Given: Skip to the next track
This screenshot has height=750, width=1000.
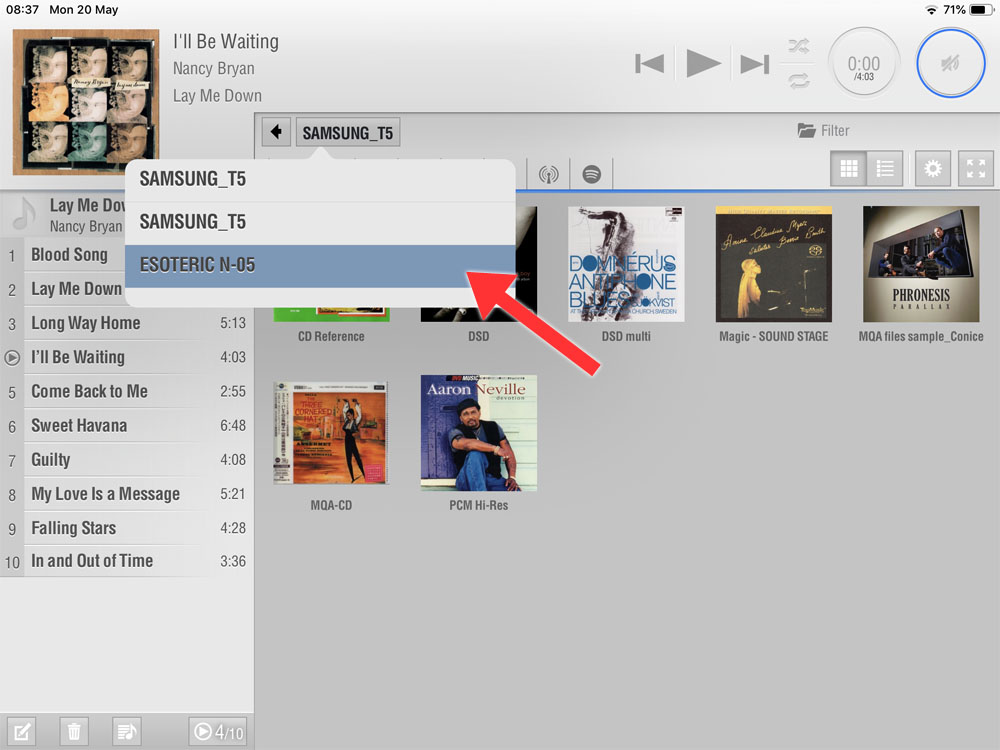Looking at the screenshot, I should tap(754, 64).
